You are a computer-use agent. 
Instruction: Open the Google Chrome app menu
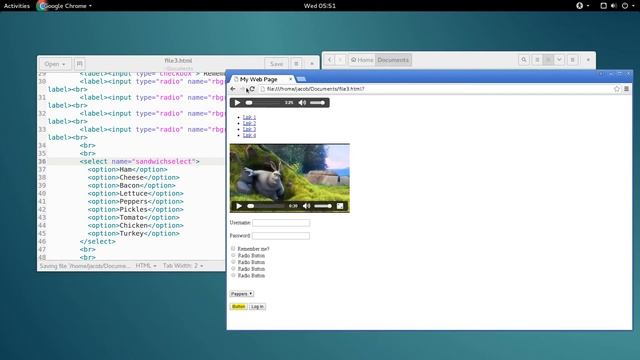pyautogui.click(x=64, y=6)
